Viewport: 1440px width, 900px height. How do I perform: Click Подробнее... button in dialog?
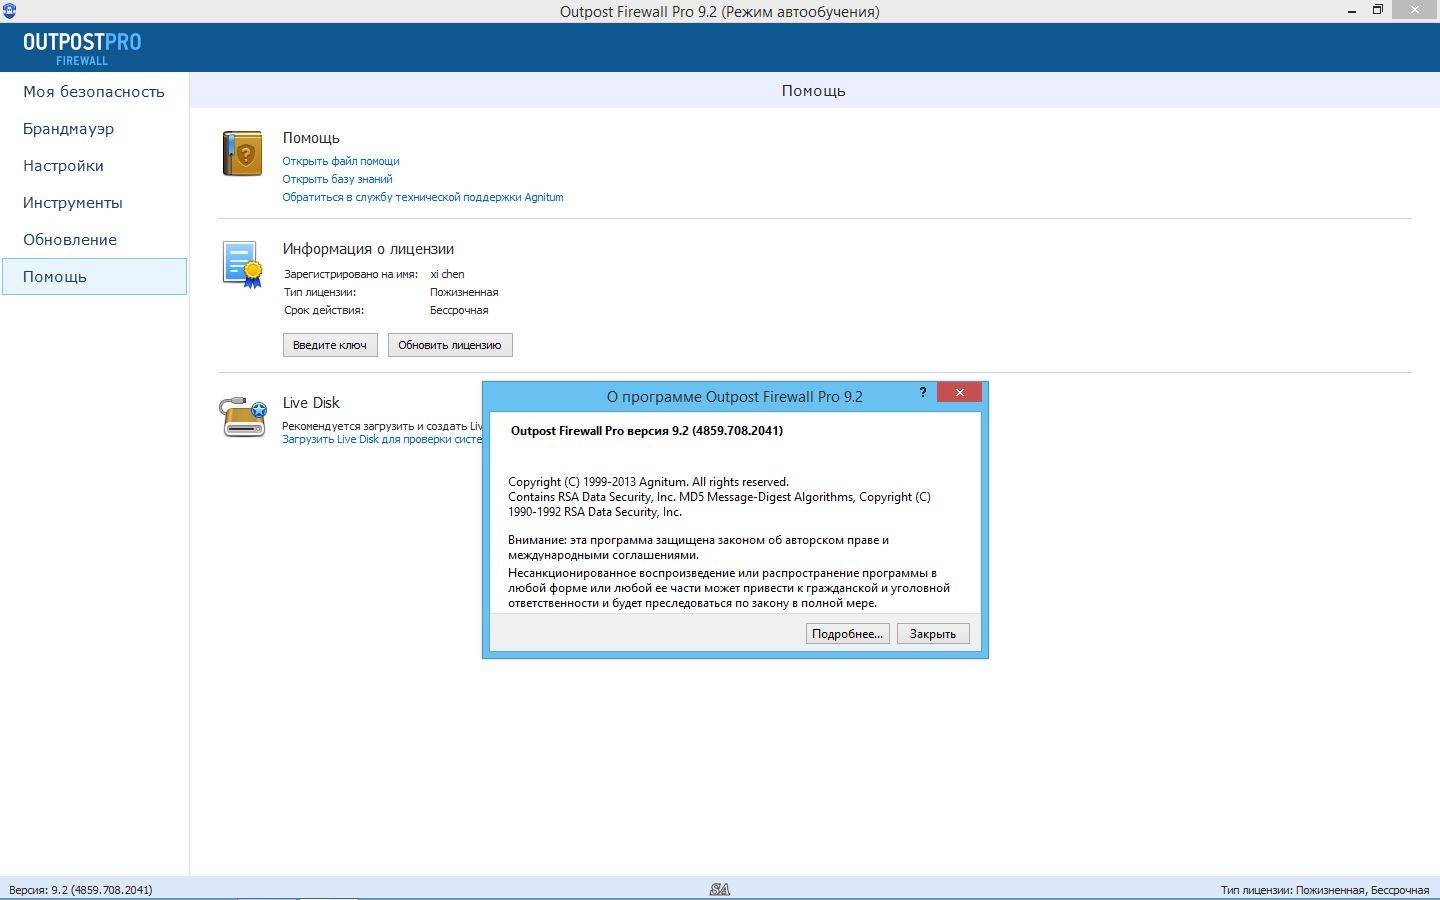847,633
